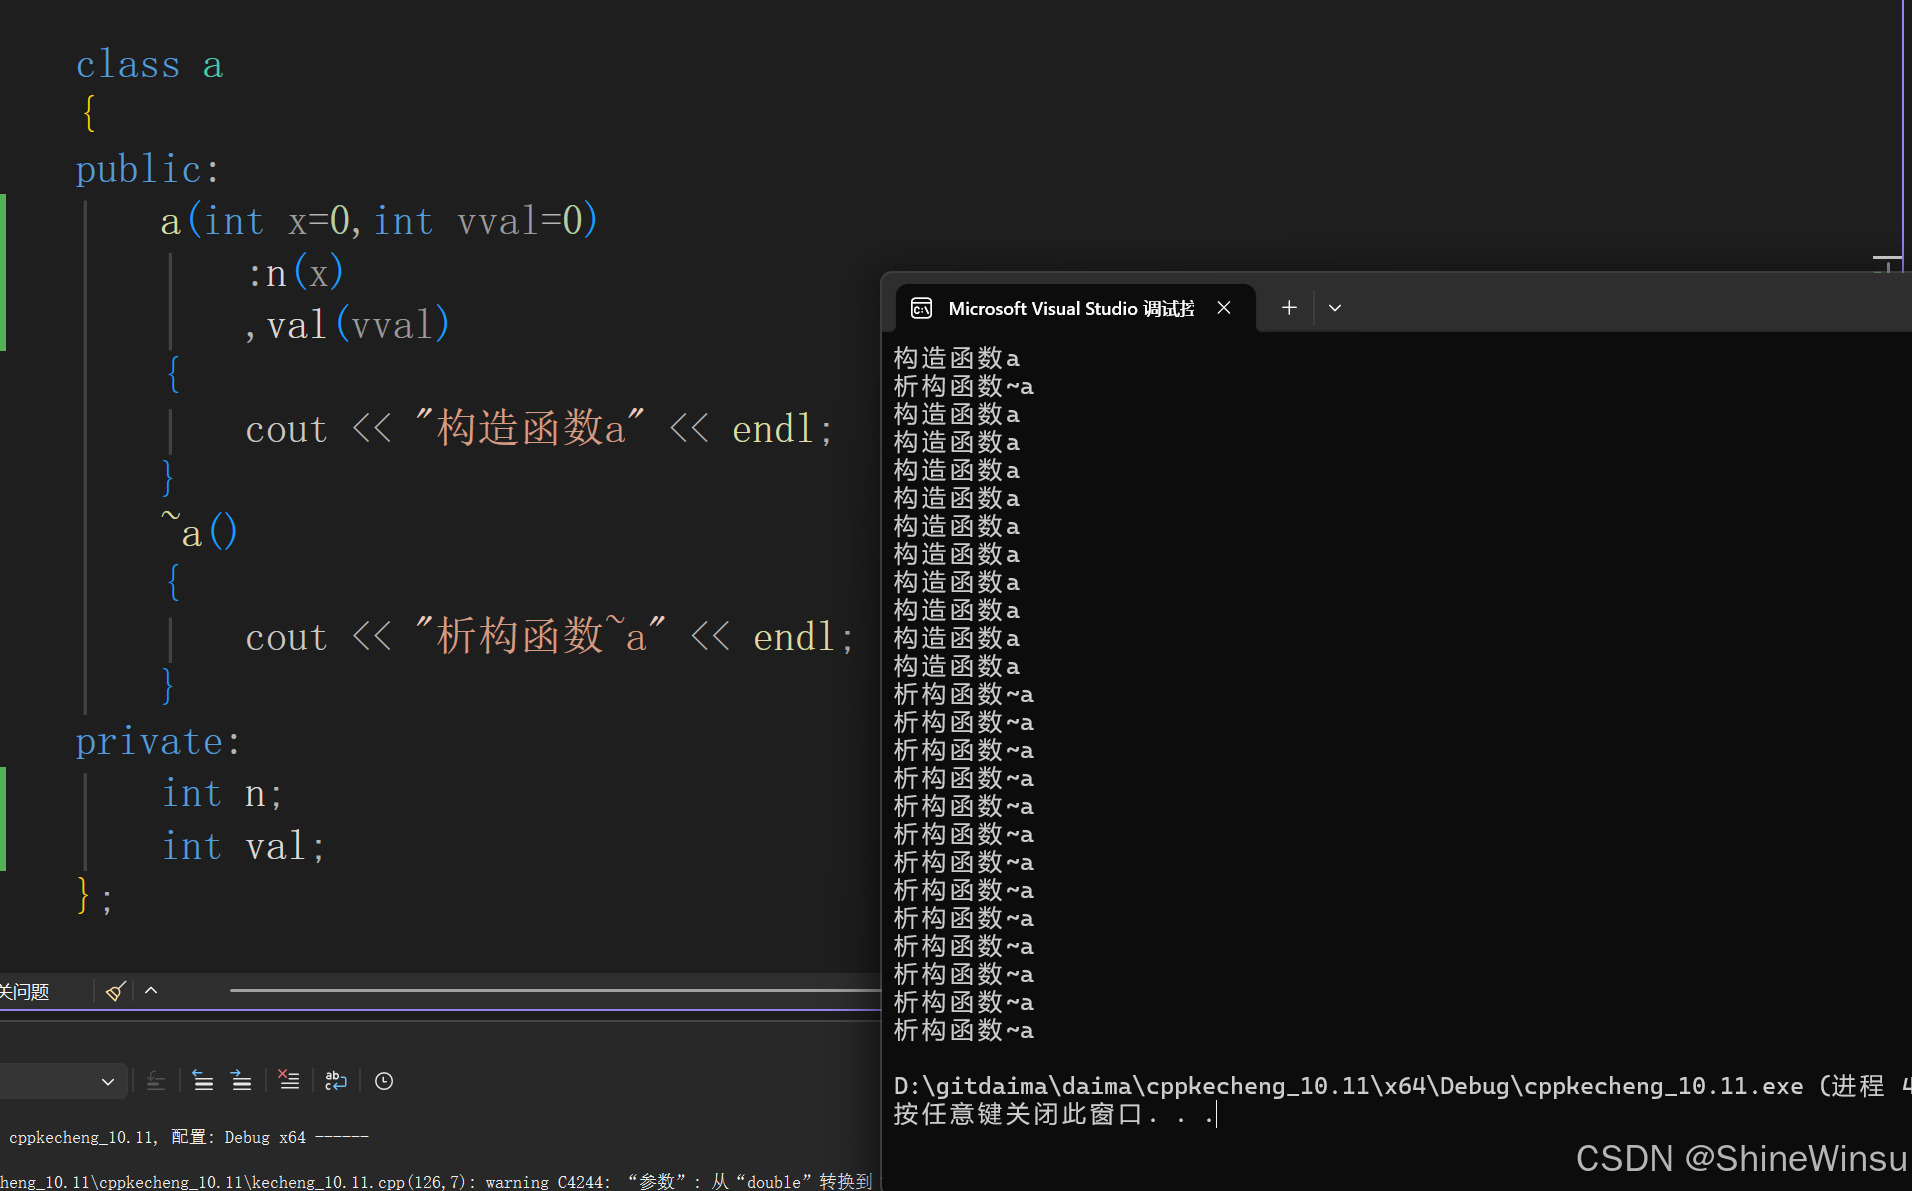This screenshot has width=1912, height=1191.
Task: Go to next message in output
Action: point(241,1081)
